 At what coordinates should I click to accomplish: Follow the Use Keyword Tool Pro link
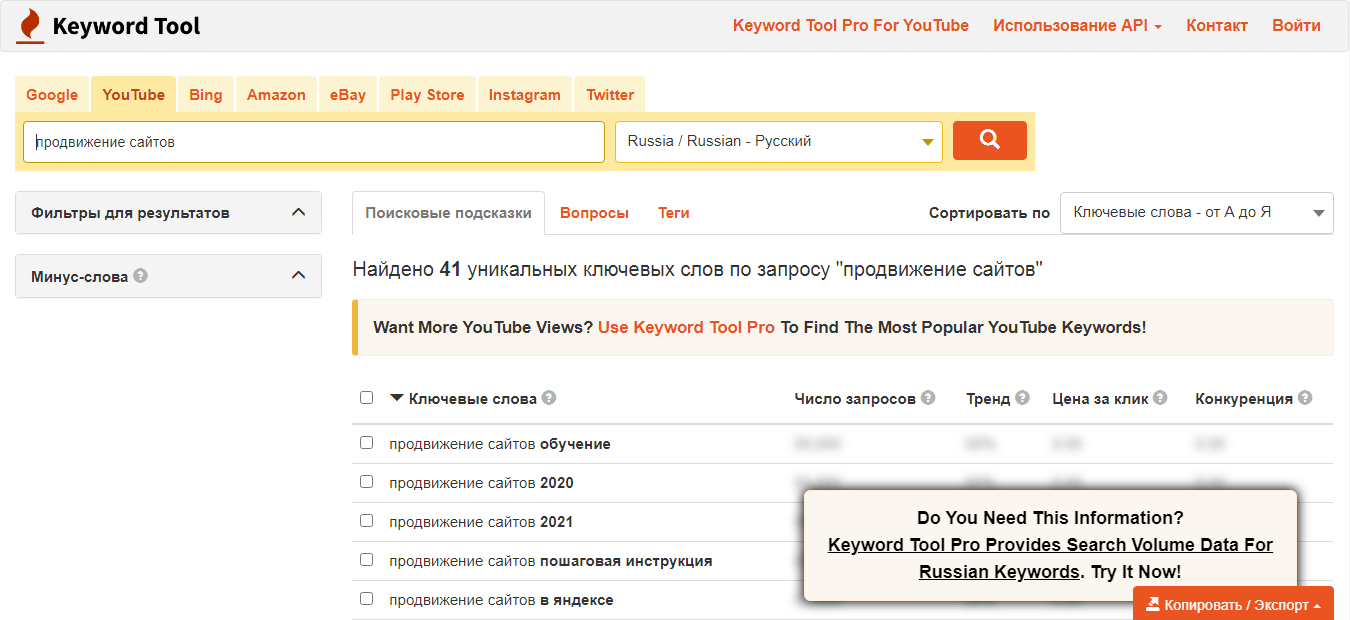pos(686,327)
